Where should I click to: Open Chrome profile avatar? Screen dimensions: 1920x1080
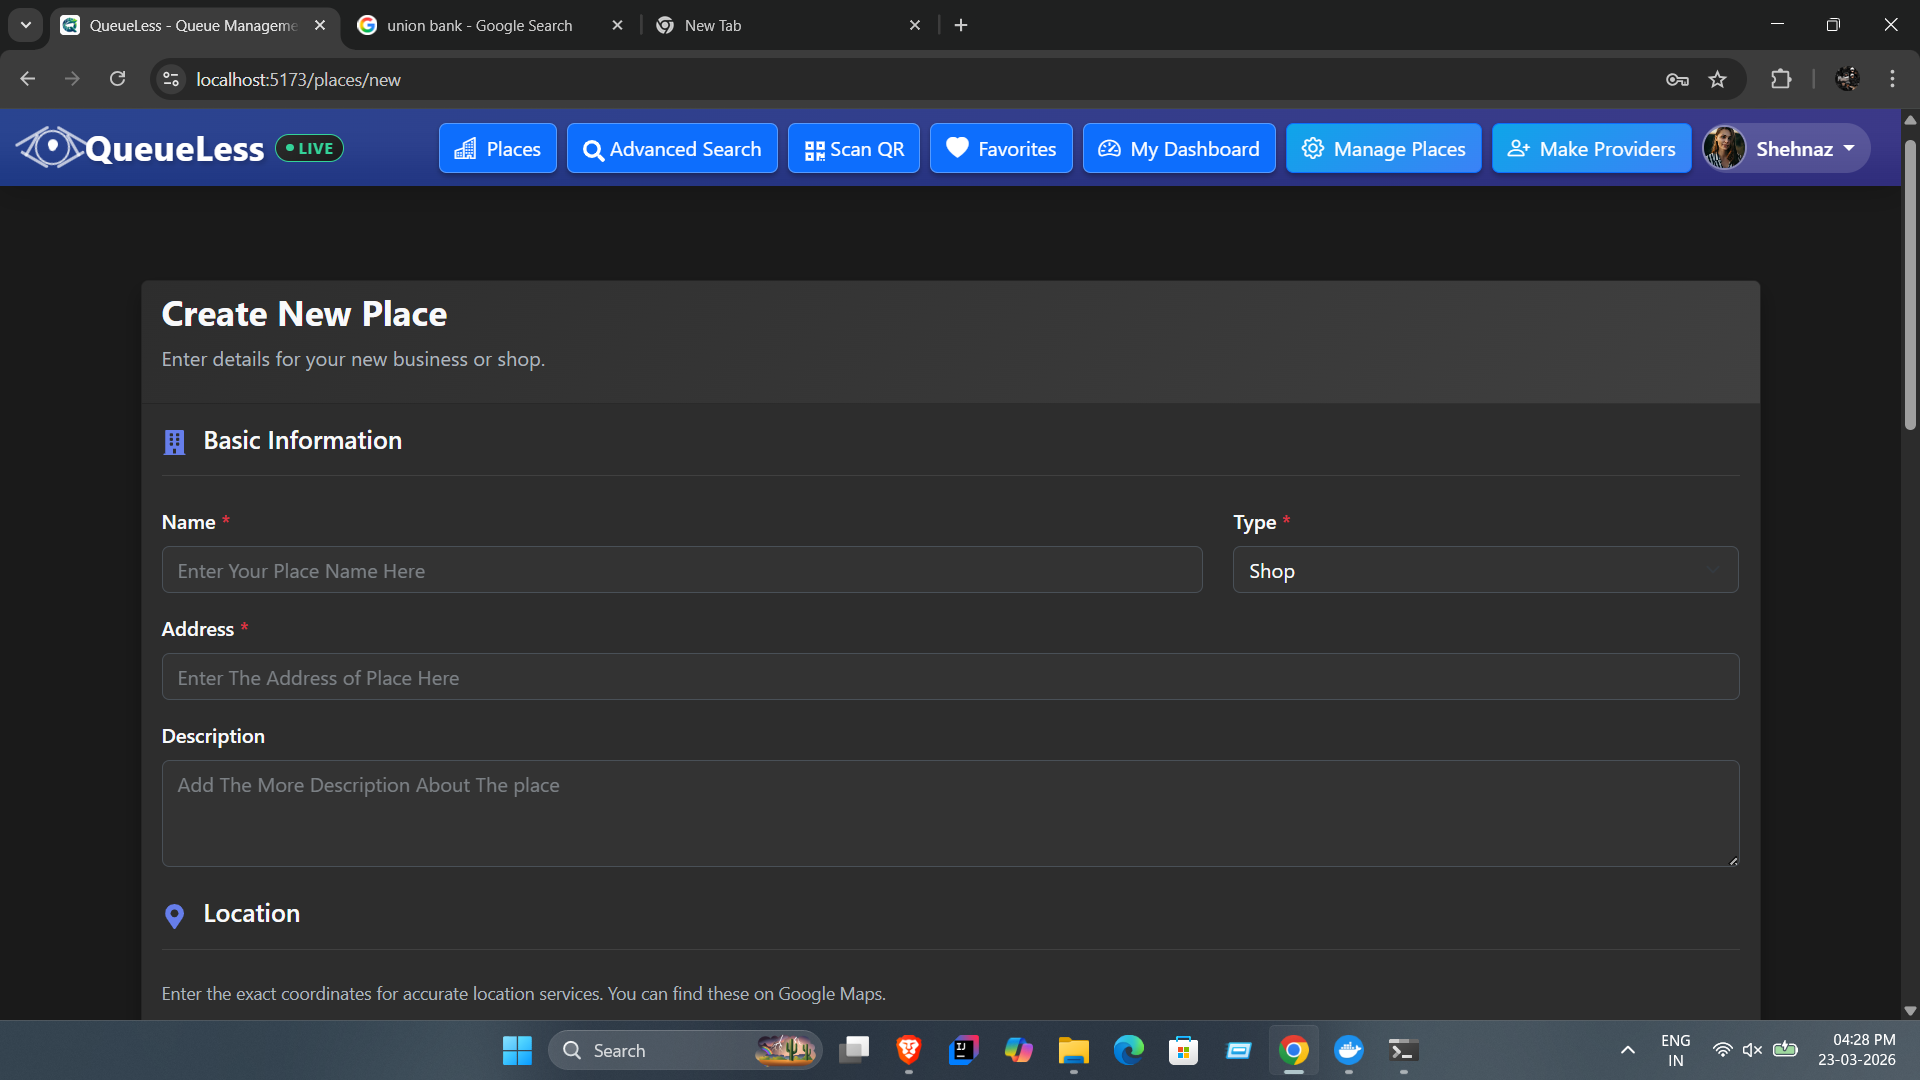coord(1847,79)
